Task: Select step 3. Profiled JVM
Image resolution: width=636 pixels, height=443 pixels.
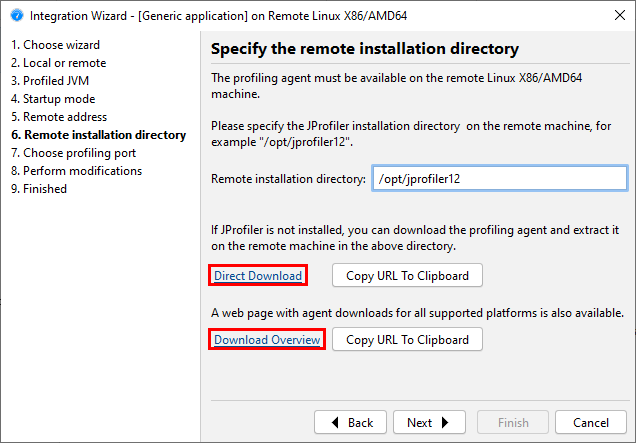Action: tap(50, 81)
